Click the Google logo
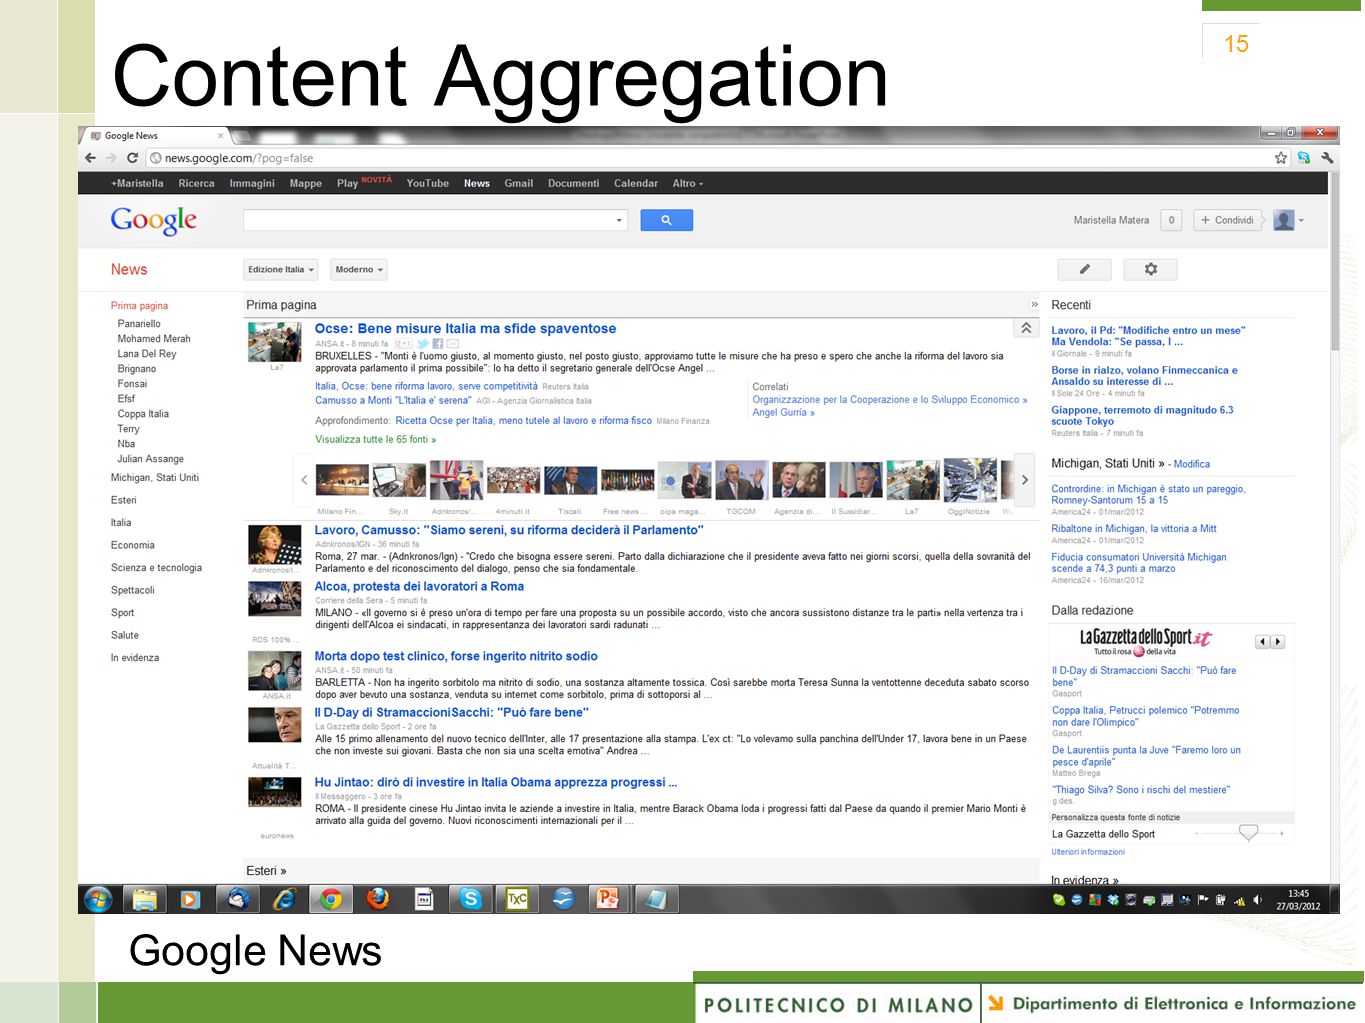 coord(153,220)
